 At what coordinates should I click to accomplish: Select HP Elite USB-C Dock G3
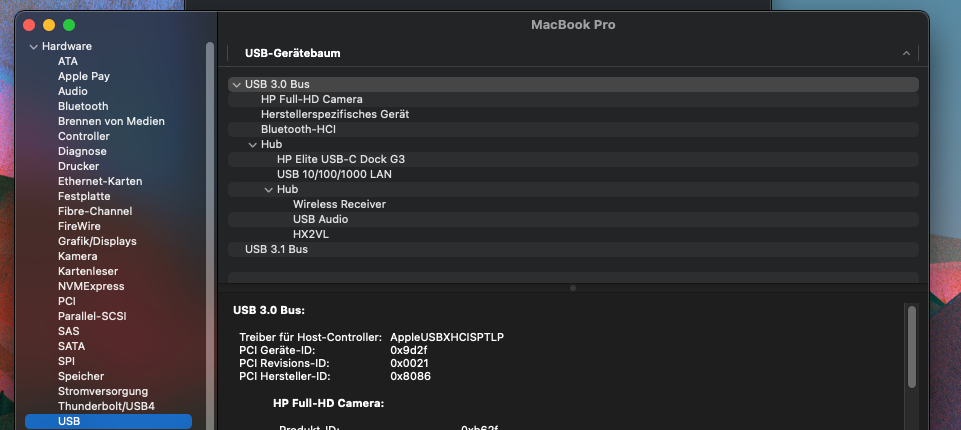(340, 160)
